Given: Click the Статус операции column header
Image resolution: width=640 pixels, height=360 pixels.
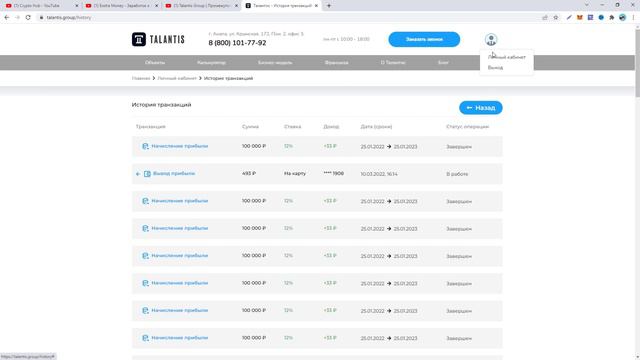Looking at the screenshot, I should pos(467,127).
